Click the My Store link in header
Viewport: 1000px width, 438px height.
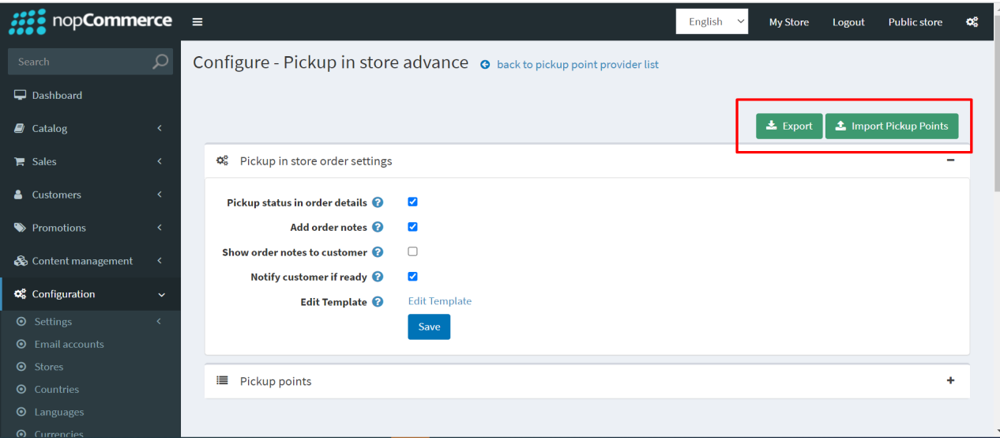(789, 22)
